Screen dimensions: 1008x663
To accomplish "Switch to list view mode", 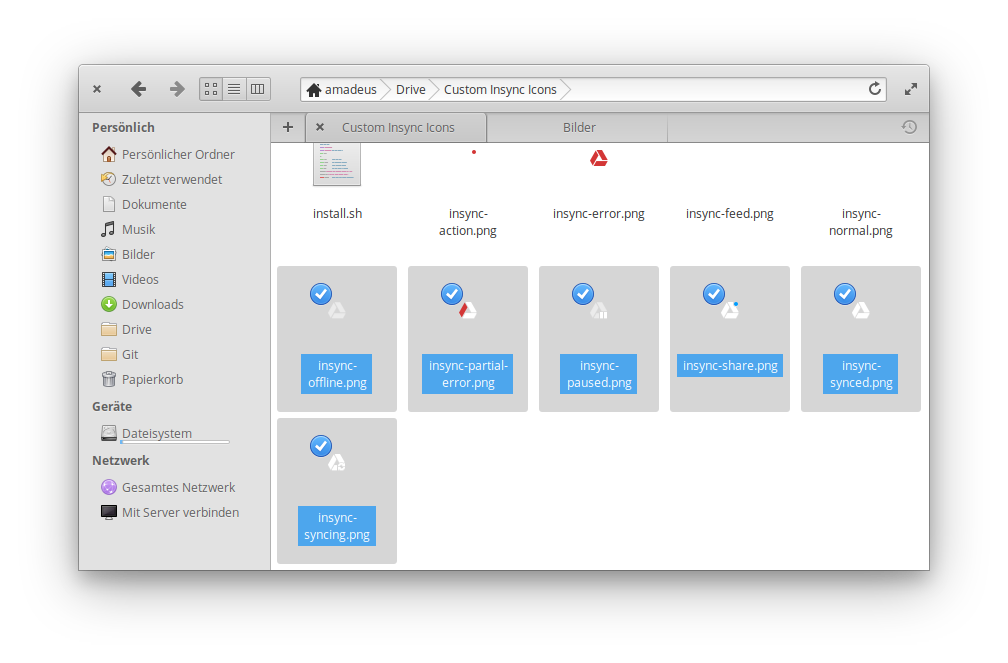I will (234, 89).
